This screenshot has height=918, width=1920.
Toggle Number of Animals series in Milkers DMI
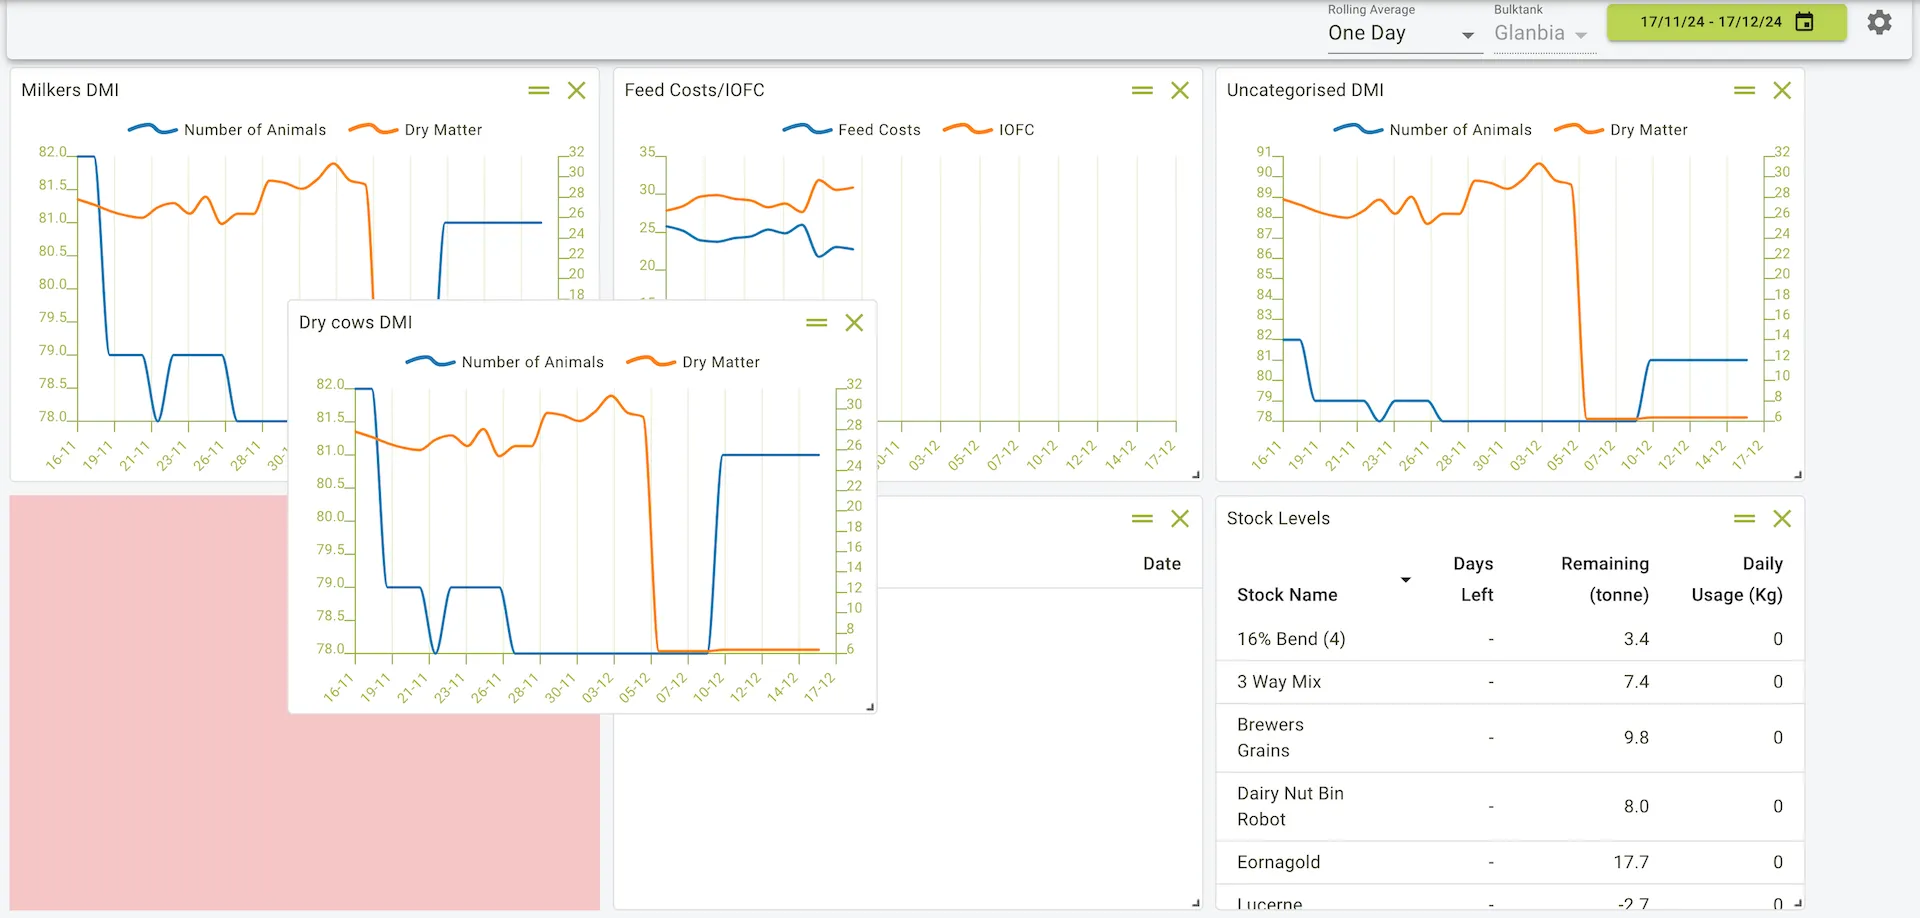[x=254, y=130]
